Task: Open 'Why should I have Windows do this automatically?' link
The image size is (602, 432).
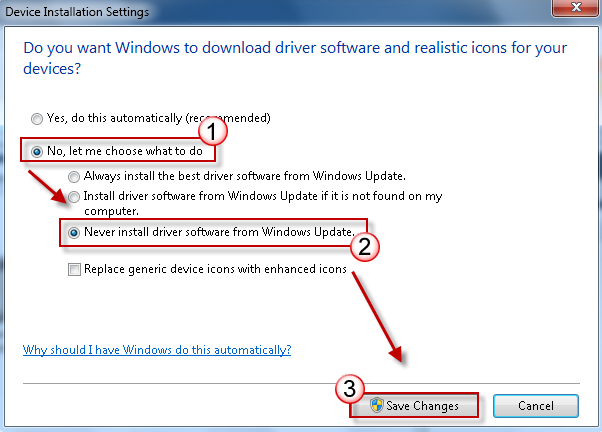Action: click(x=157, y=350)
